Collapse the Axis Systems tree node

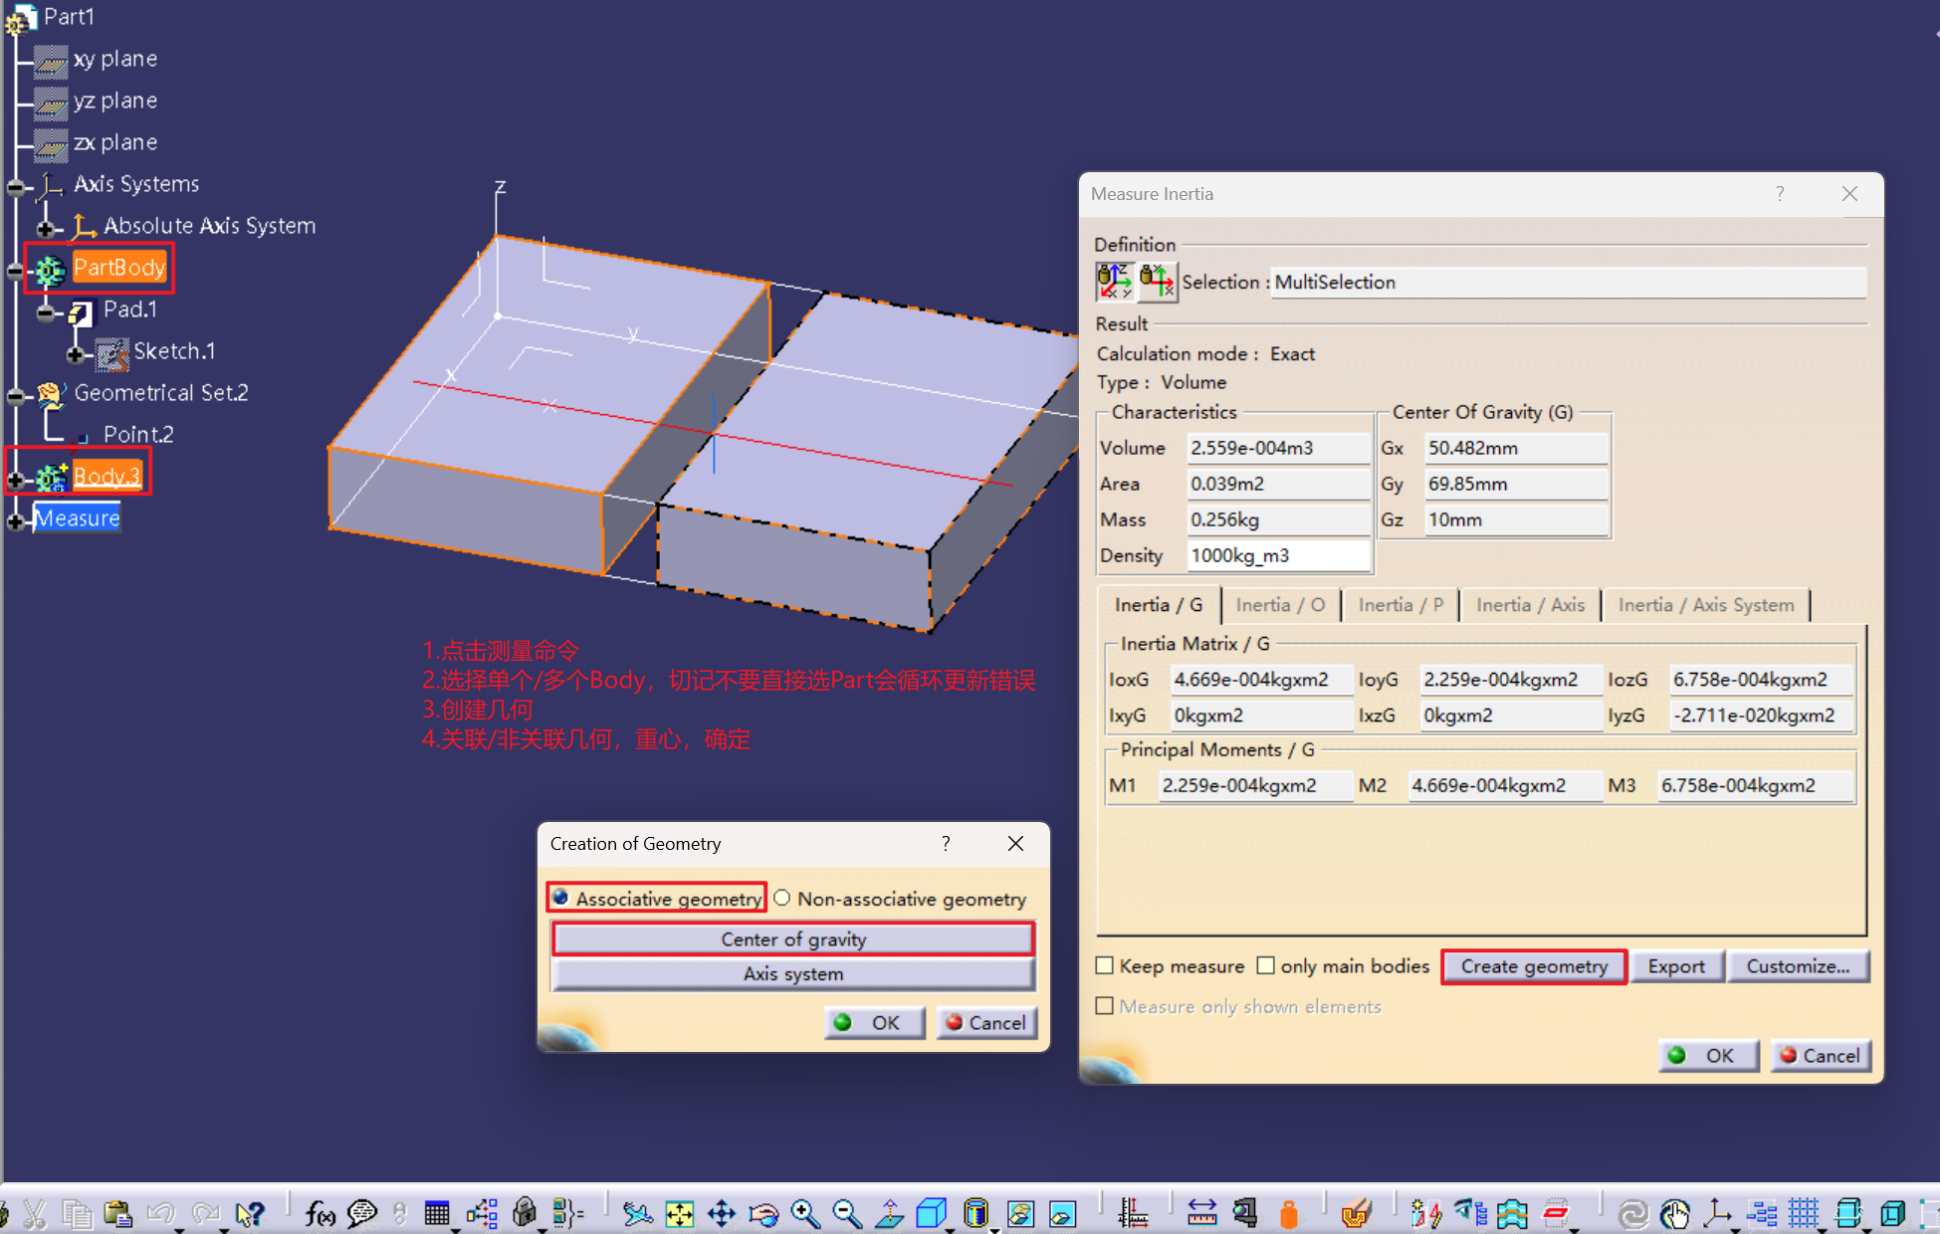point(15,187)
